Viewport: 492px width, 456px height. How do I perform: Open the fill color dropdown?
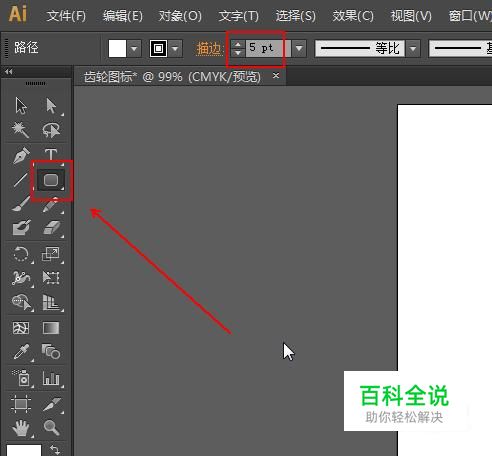point(134,49)
